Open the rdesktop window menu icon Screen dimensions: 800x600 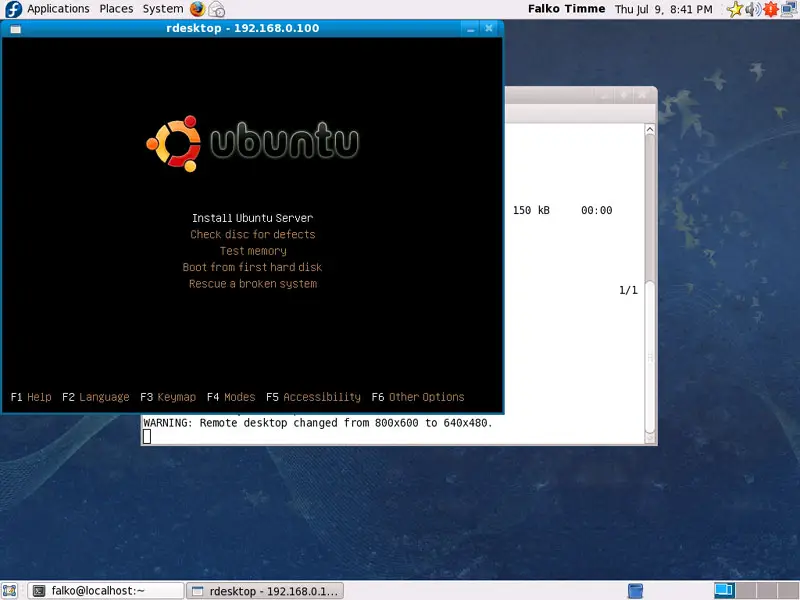(x=16, y=29)
